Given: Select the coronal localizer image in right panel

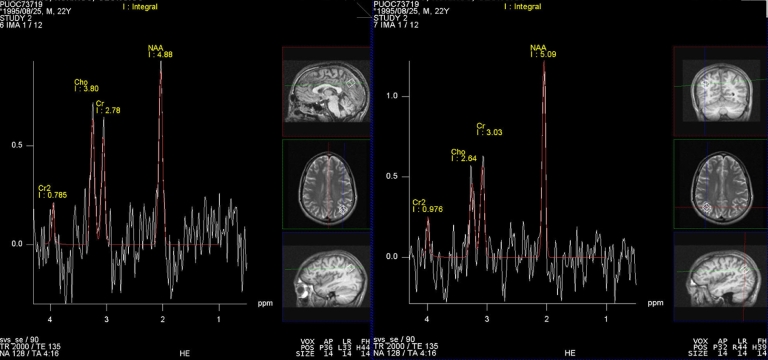Looking at the screenshot, I should [720, 91].
